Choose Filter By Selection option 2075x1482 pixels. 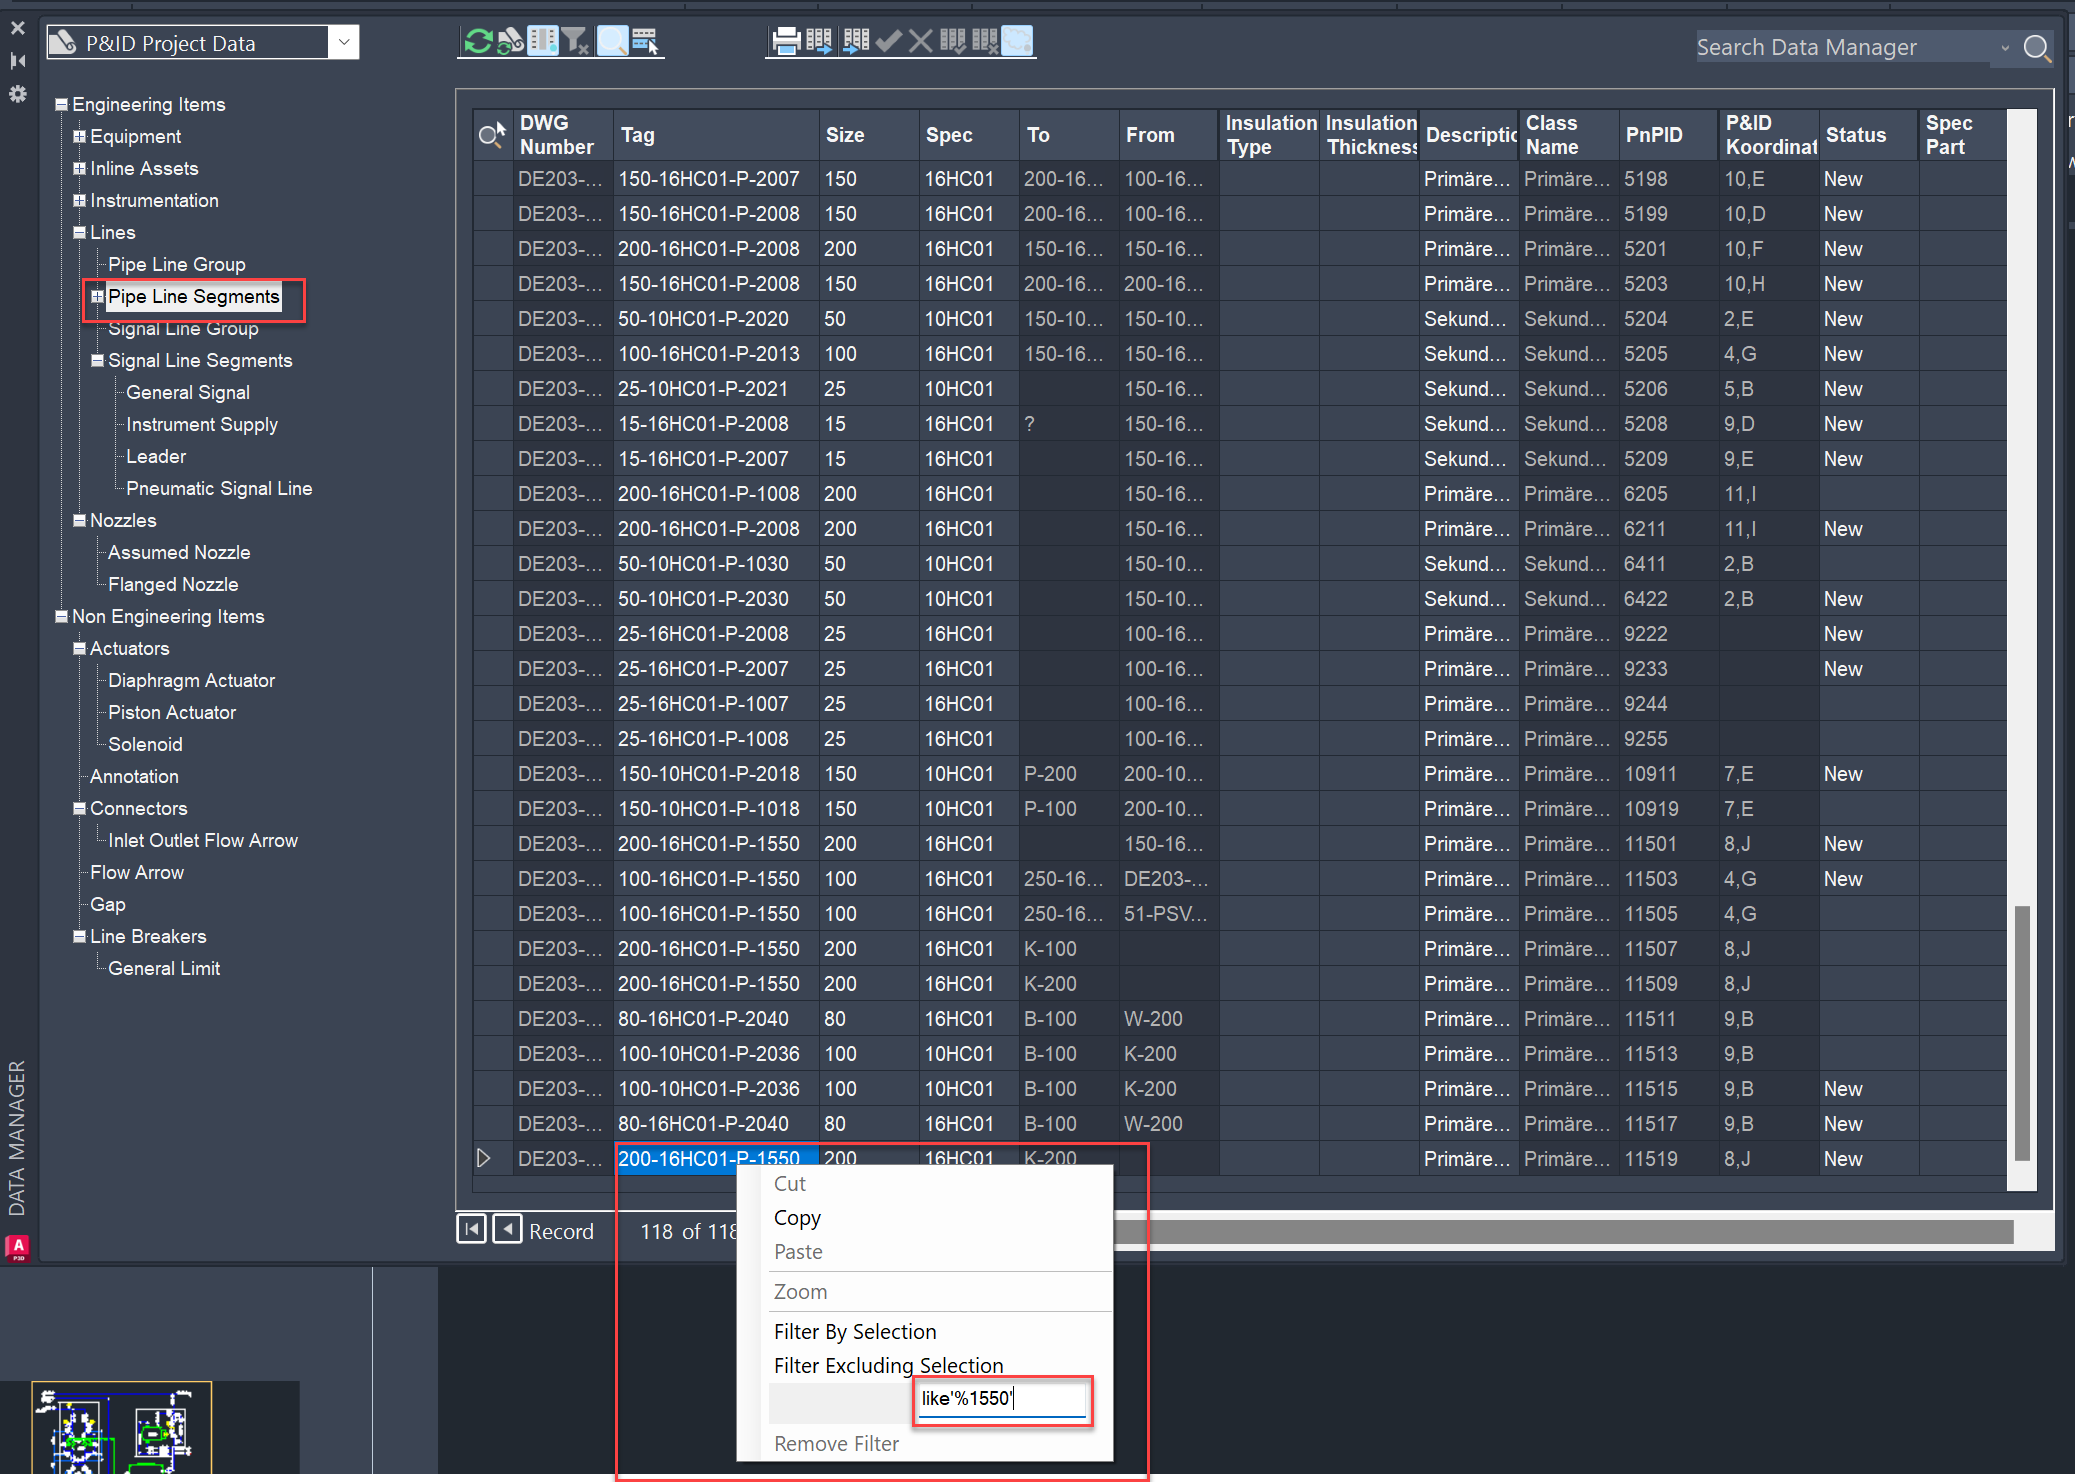pos(855,1331)
